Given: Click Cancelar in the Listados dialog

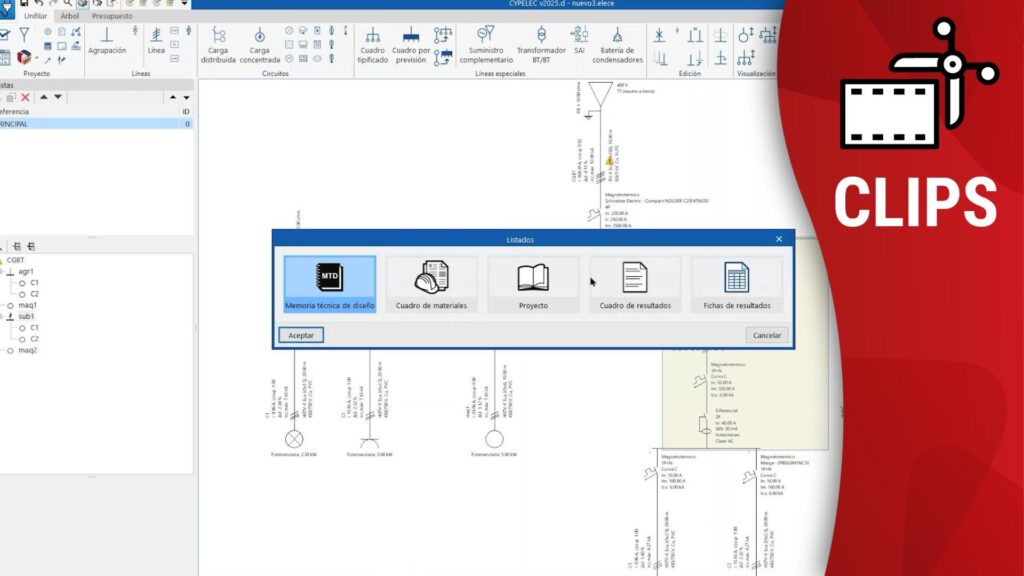Looking at the screenshot, I should click(x=766, y=335).
